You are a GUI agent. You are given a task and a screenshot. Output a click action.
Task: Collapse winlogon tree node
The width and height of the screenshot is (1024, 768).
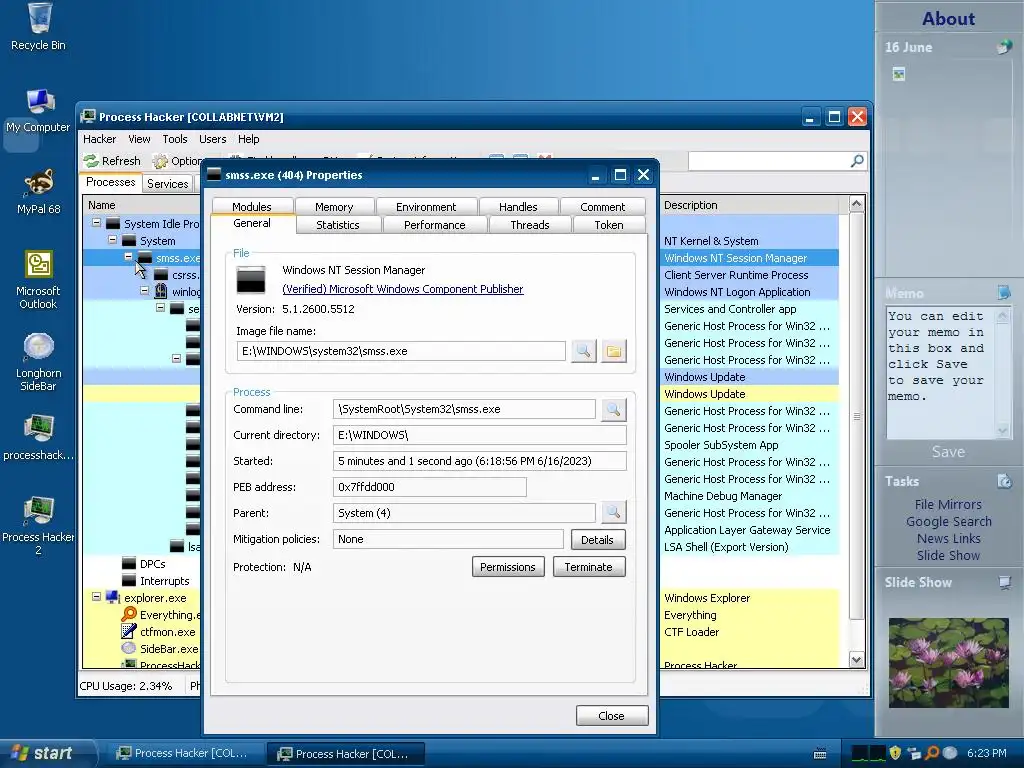tap(144, 291)
